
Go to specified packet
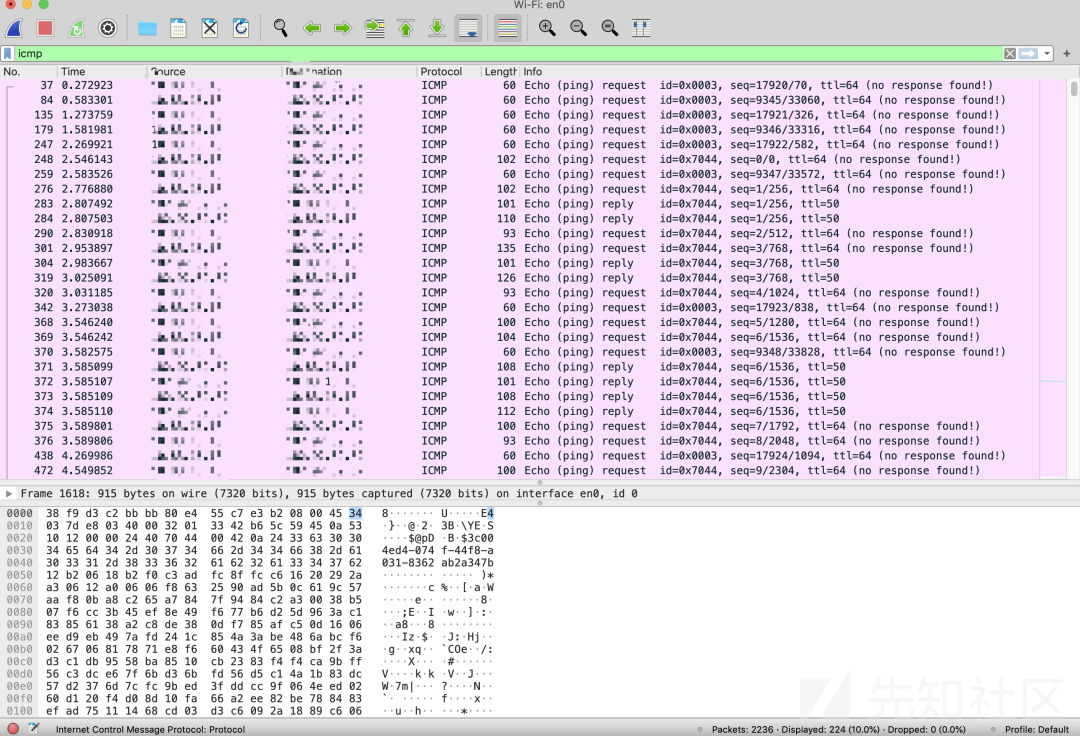[x=375, y=28]
